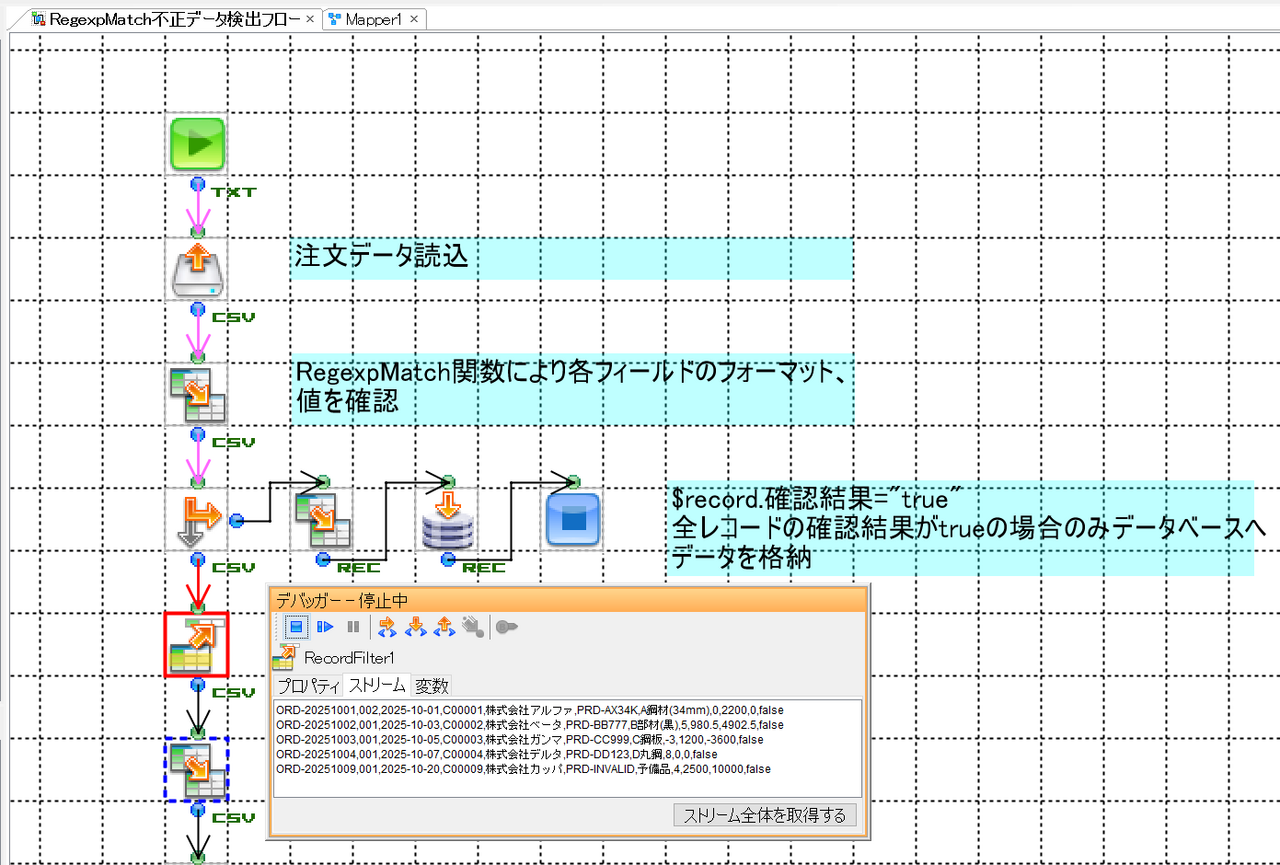Switch to the Mapper1 editor tab

[x=366, y=19]
